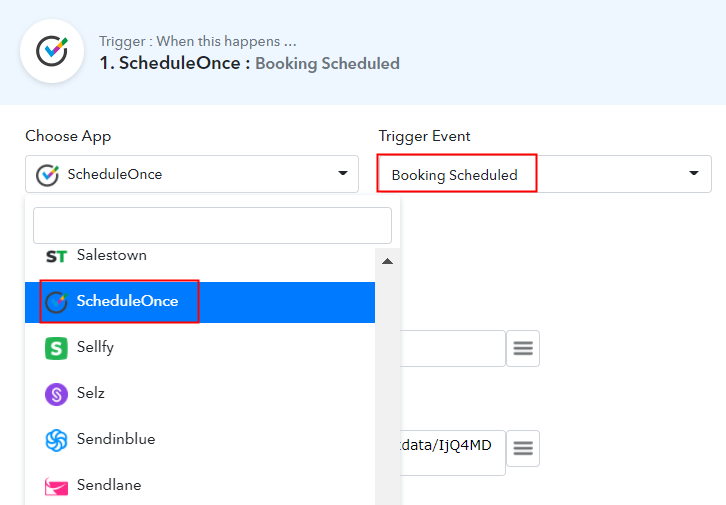This screenshot has height=505, width=726.
Task: Select the highlighted ScheduleOnce list option
Action: [200, 302]
